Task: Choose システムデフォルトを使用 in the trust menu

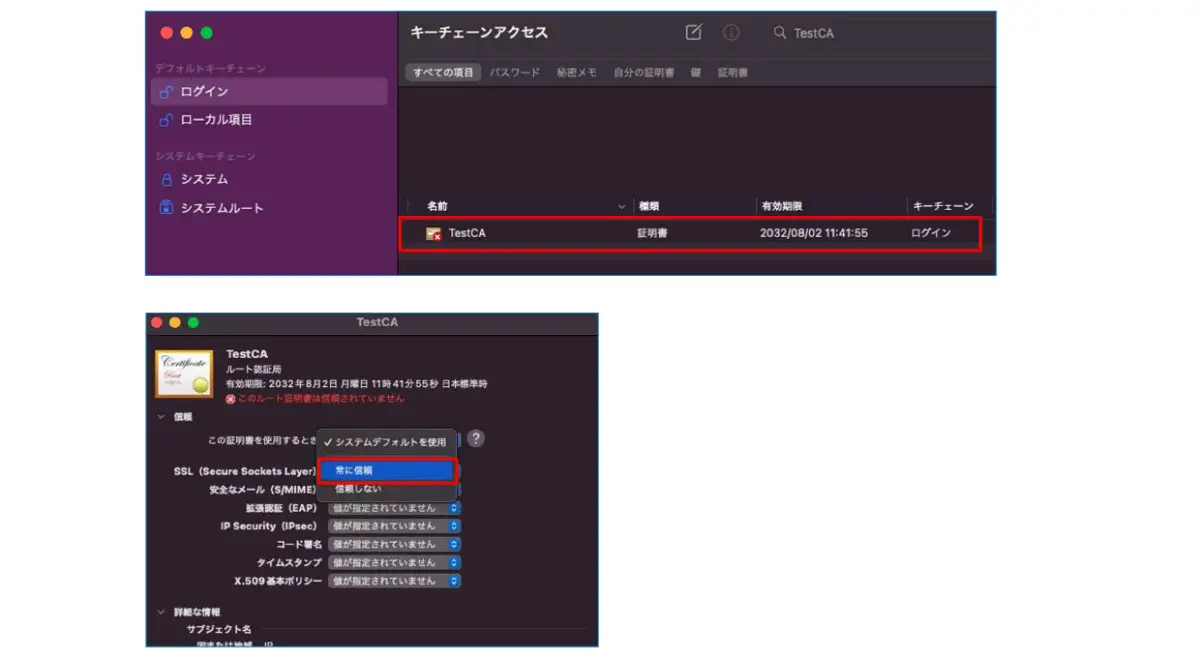Action: (x=386, y=442)
